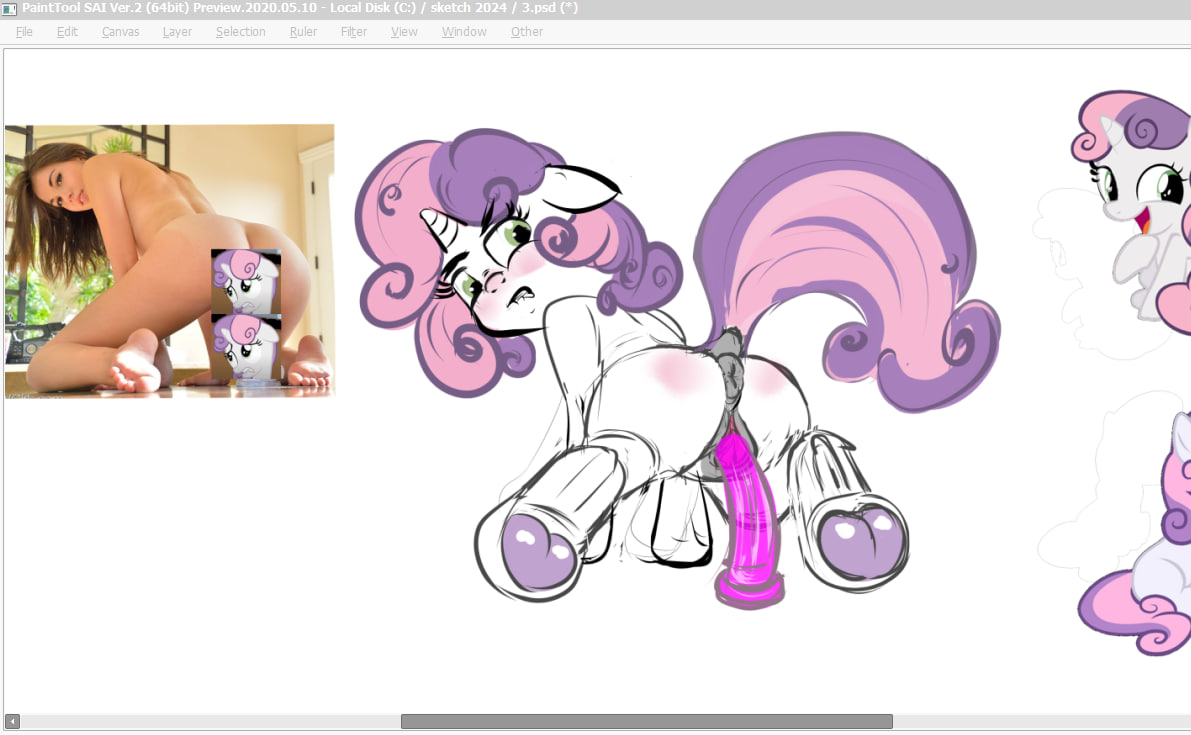This screenshot has height=735, width=1191.
Task: Click the PaintTool SAI icon in the title bar
Action: click(9, 8)
